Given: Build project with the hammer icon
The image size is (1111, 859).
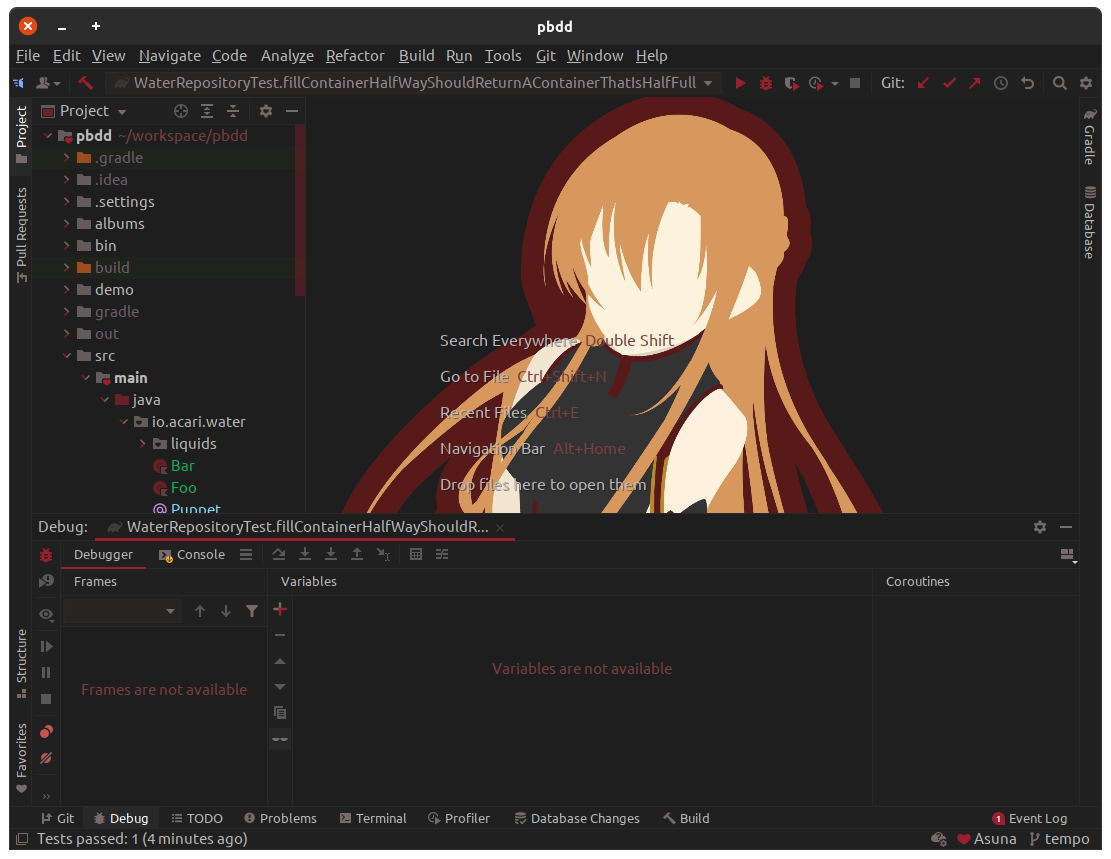Looking at the screenshot, I should 86,83.
